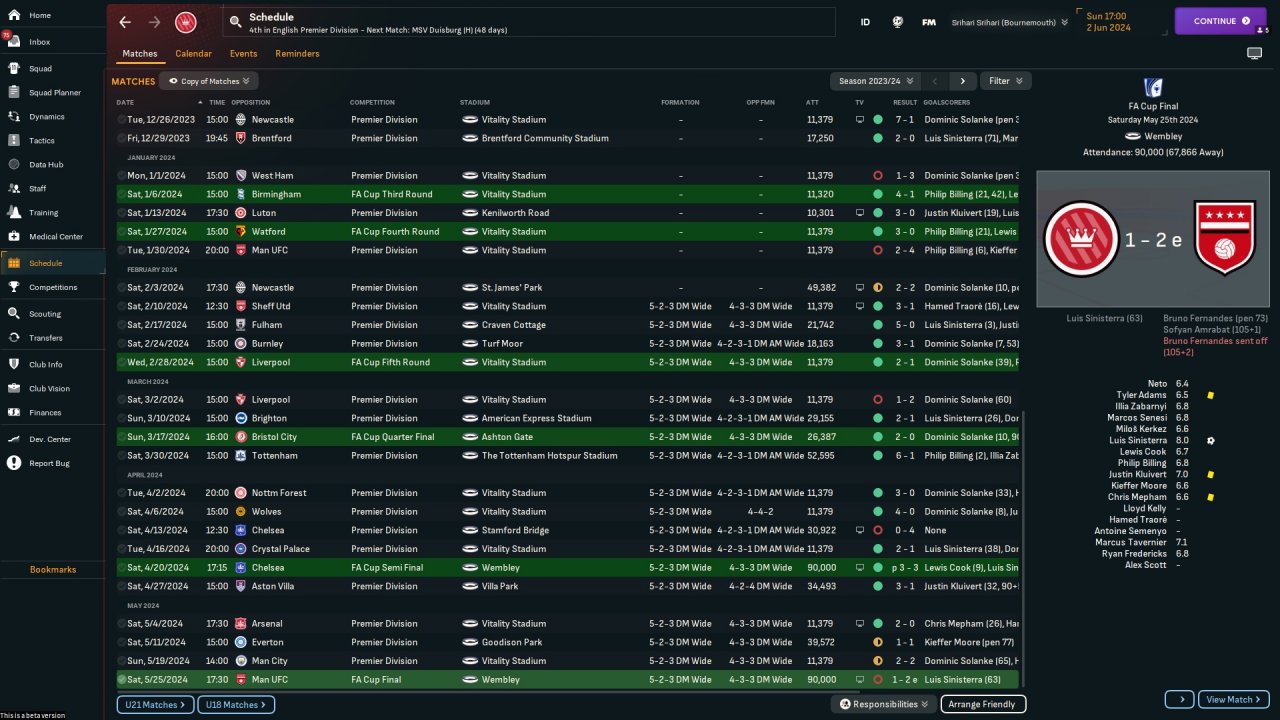The image size is (1280, 720).
Task: Sort by the Date column header
Action: click(x=125, y=102)
